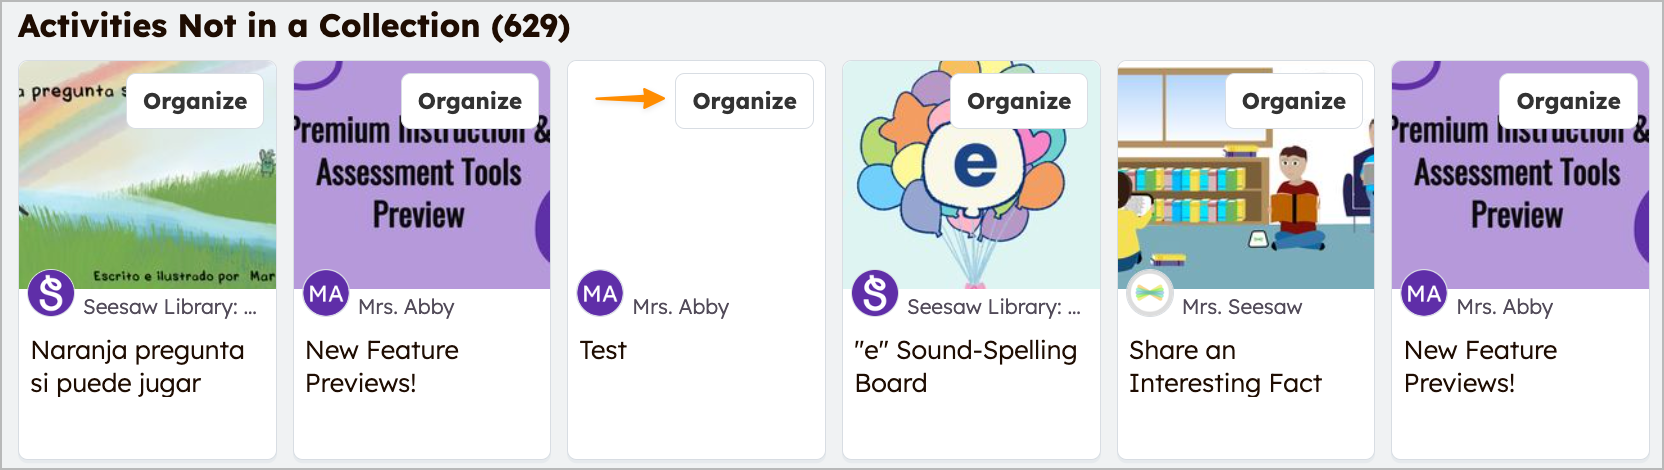Organize the "e" Sound-Spelling Board activity
The width and height of the screenshot is (1664, 470).
tap(1019, 101)
